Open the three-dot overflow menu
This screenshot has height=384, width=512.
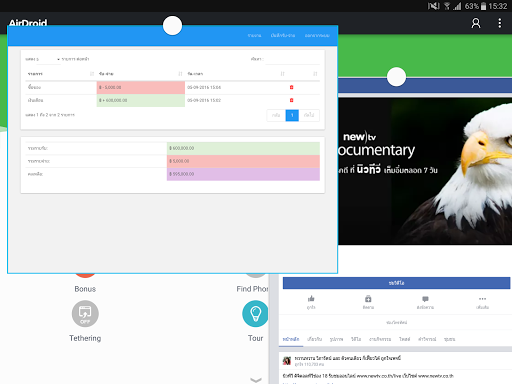coord(499,23)
